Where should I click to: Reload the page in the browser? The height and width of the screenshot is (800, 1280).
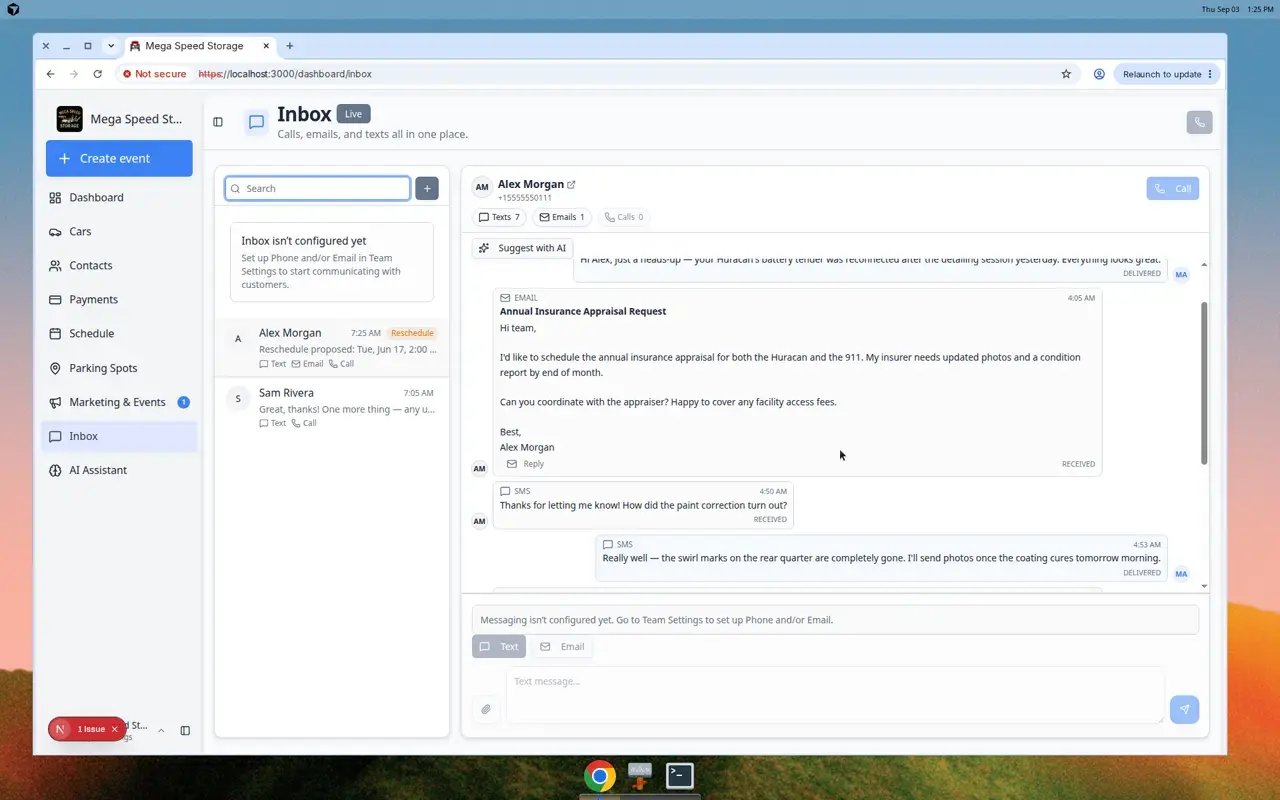[x=97, y=74]
